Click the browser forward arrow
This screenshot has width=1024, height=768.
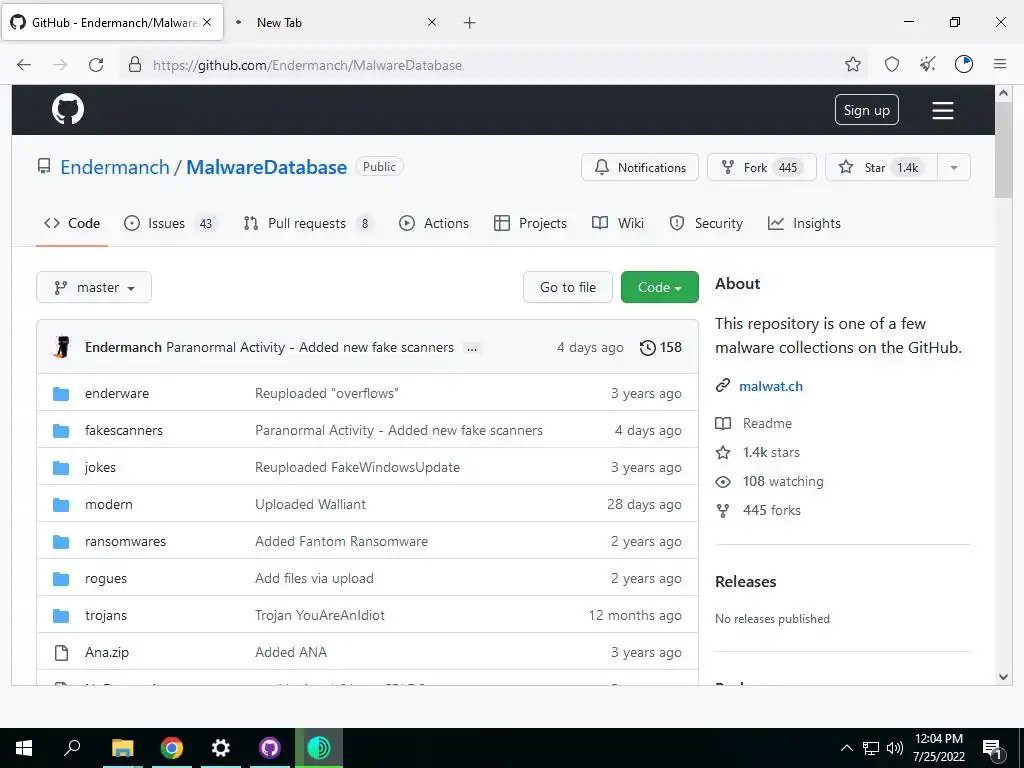tap(60, 65)
